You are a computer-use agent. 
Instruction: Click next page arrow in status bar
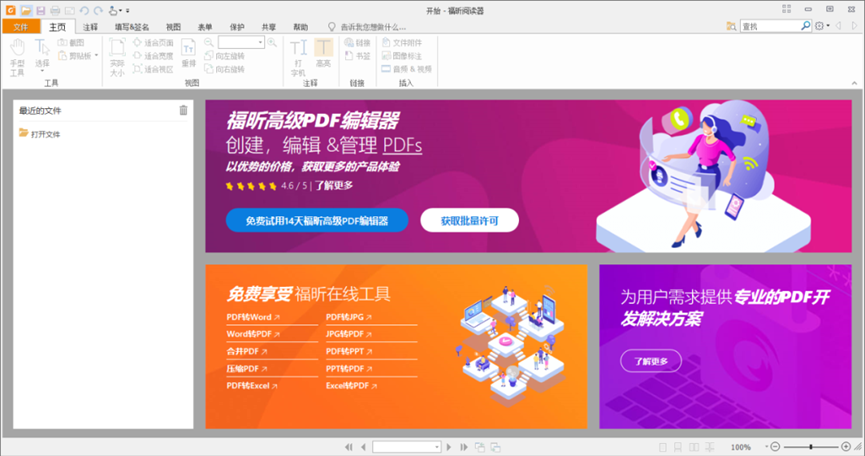pyautogui.click(x=448, y=447)
